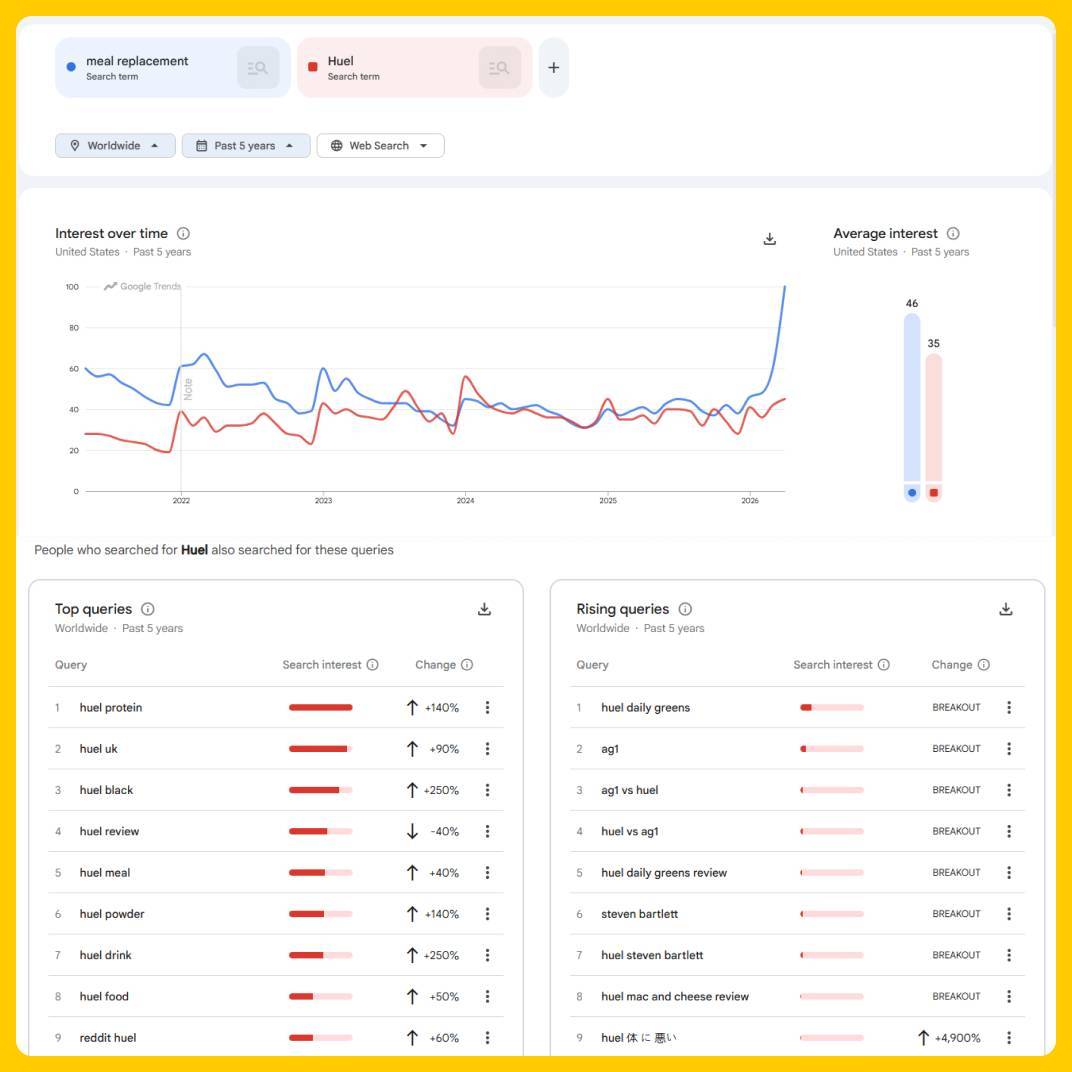Open the huel black query
The image size is (1072, 1072).
(106, 790)
